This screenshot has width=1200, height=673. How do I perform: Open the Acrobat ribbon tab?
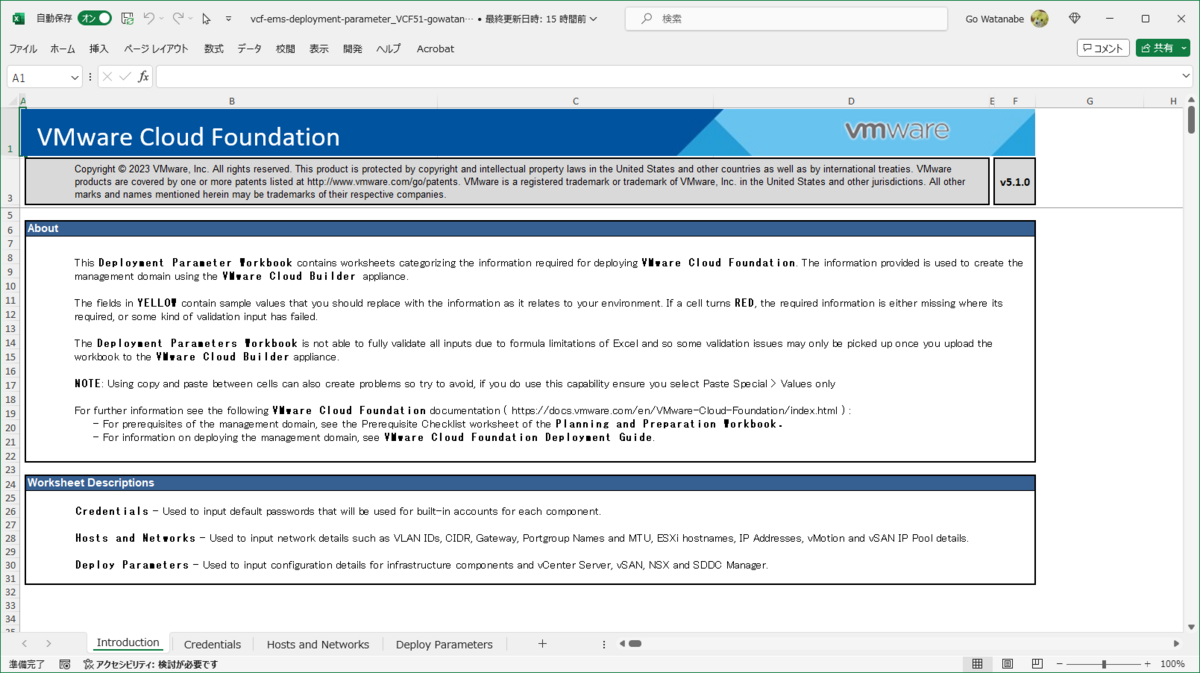pos(435,48)
